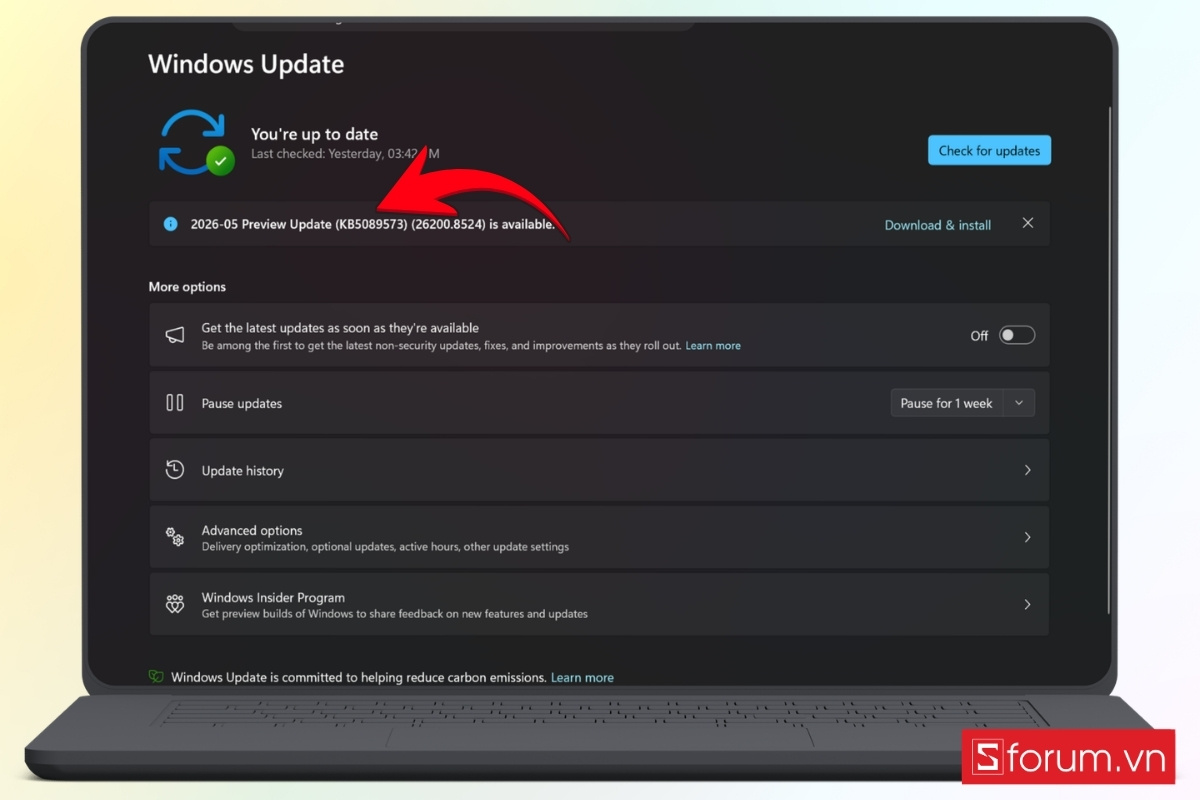This screenshot has height=800, width=1200.
Task: Open Update history
Action: (599, 470)
